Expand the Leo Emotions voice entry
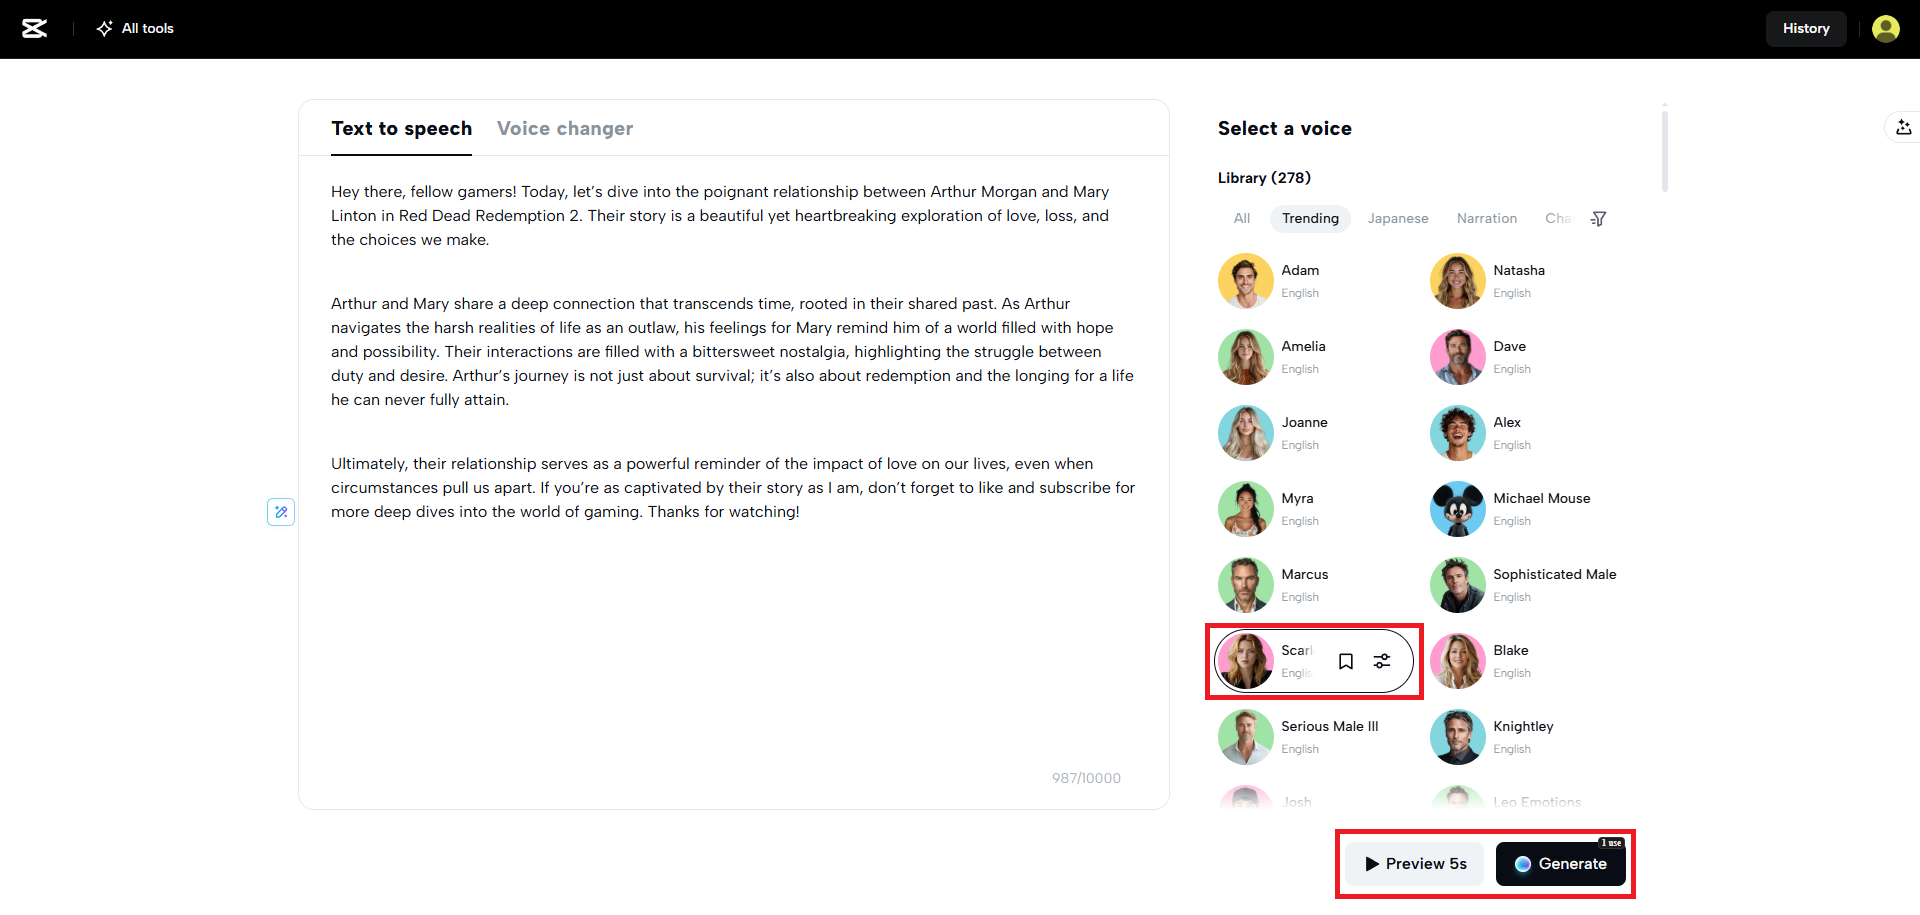This screenshot has width=1920, height=915. [x=1537, y=800]
